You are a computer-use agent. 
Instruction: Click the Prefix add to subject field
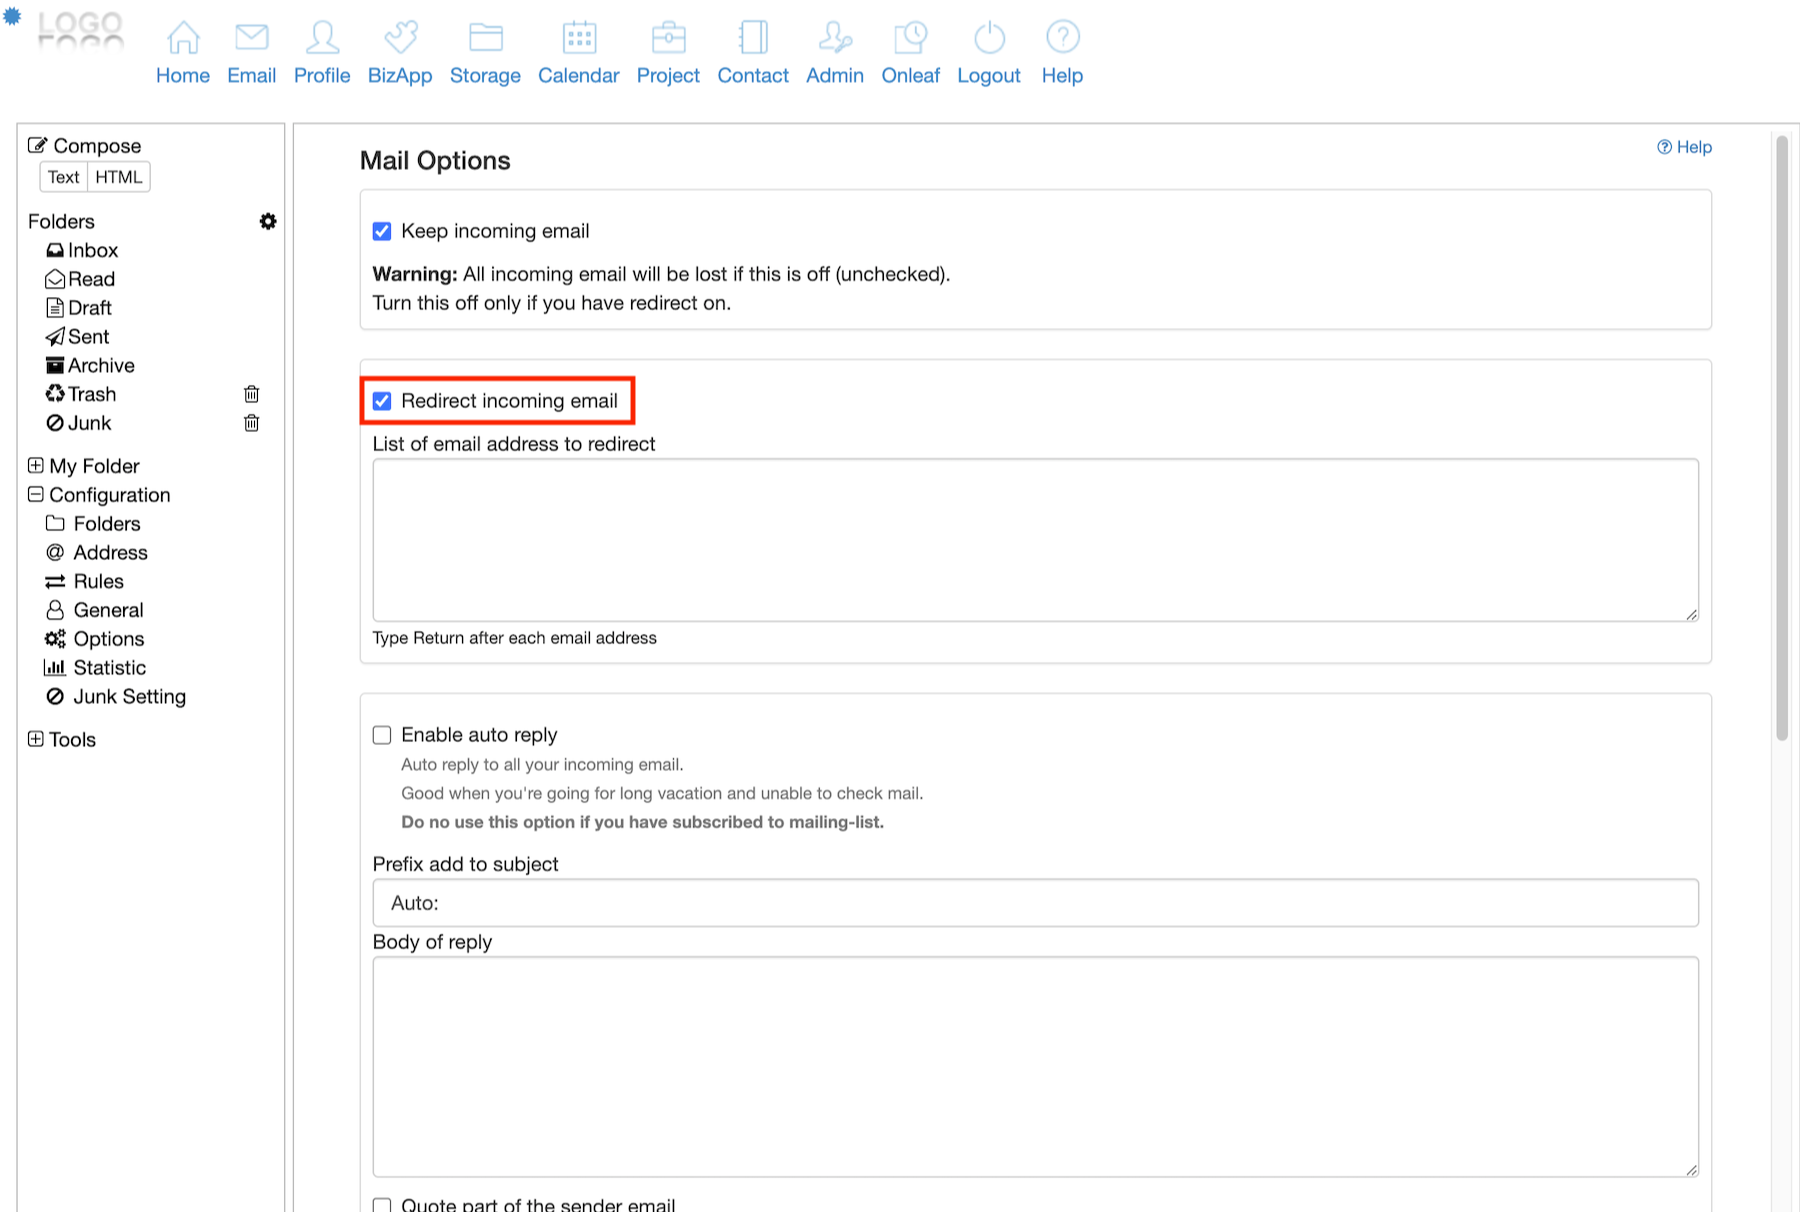pyautogui.click(x=1035, y=903)
